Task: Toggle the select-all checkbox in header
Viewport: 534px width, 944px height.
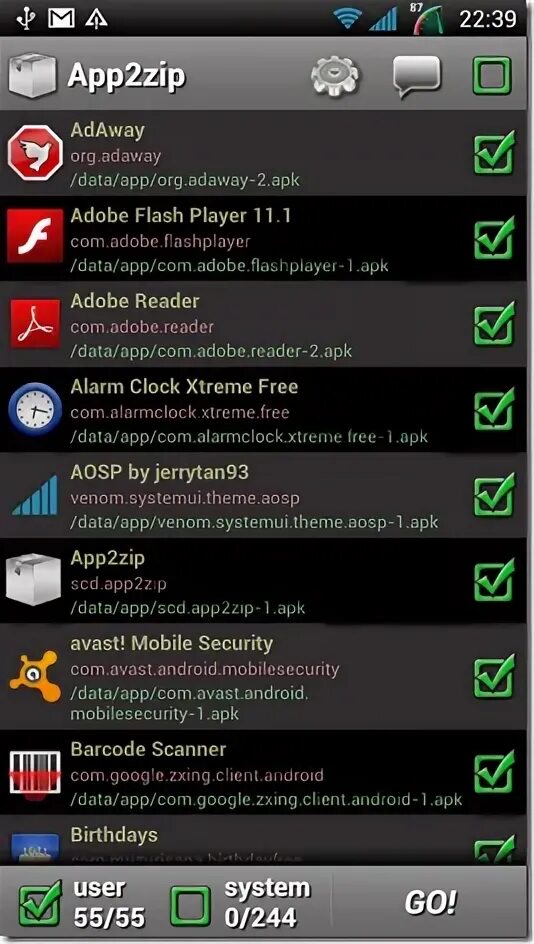Action: [492, 76]
